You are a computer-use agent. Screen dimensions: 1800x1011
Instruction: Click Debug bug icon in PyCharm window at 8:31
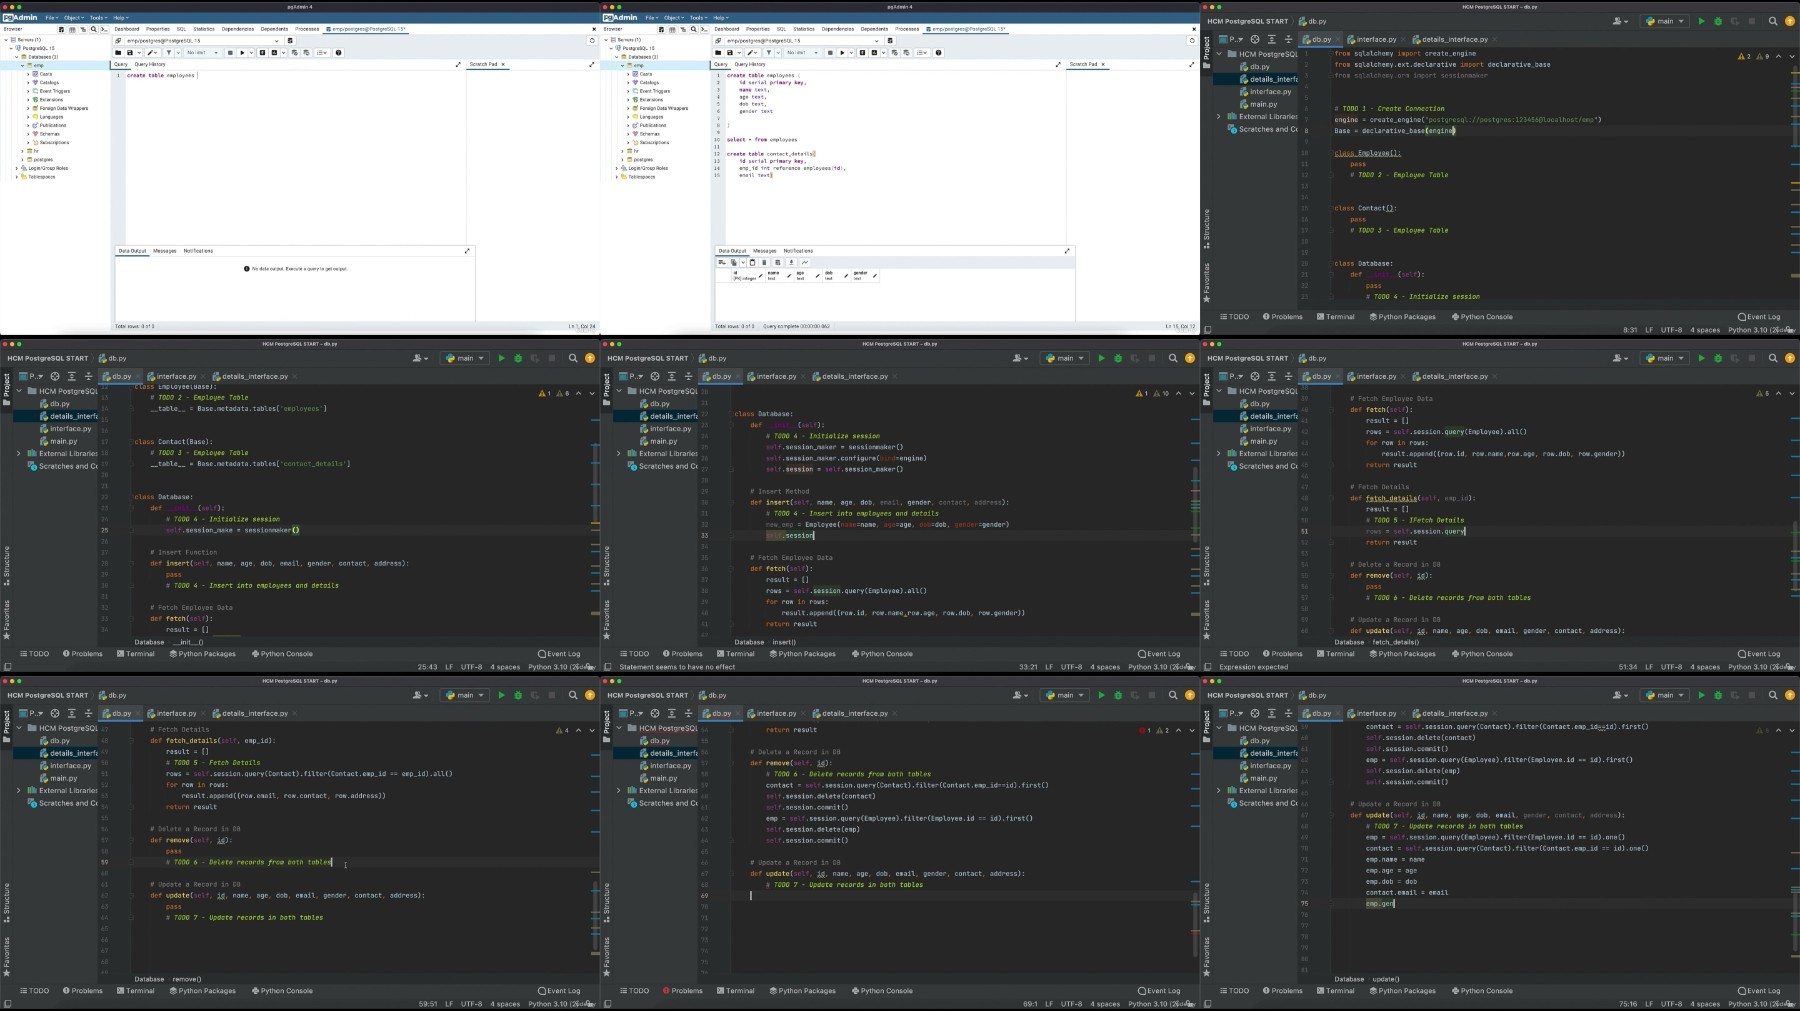coord(1718,21)
